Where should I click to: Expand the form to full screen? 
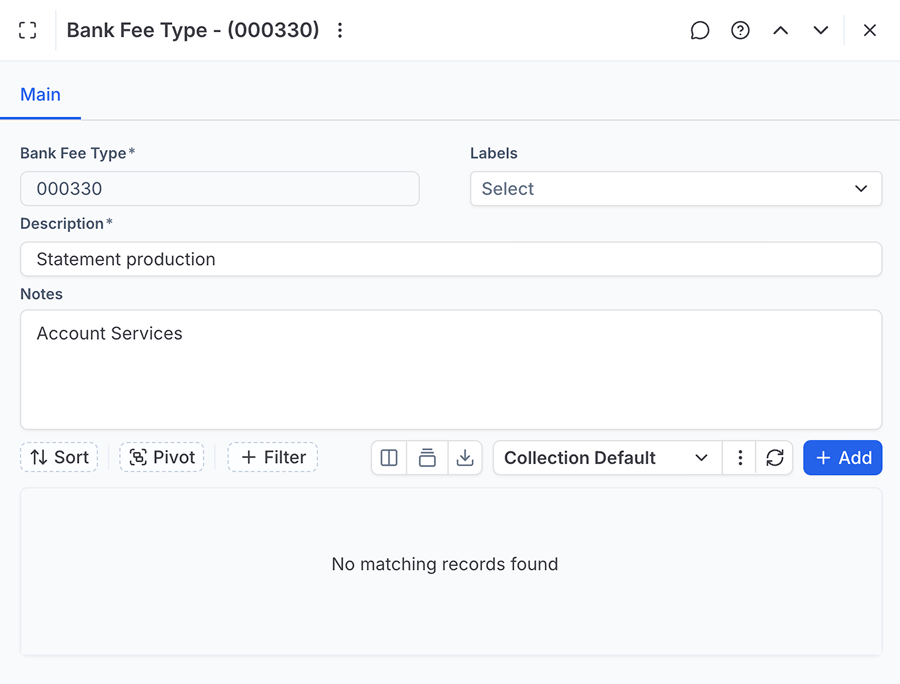point(28,30)
